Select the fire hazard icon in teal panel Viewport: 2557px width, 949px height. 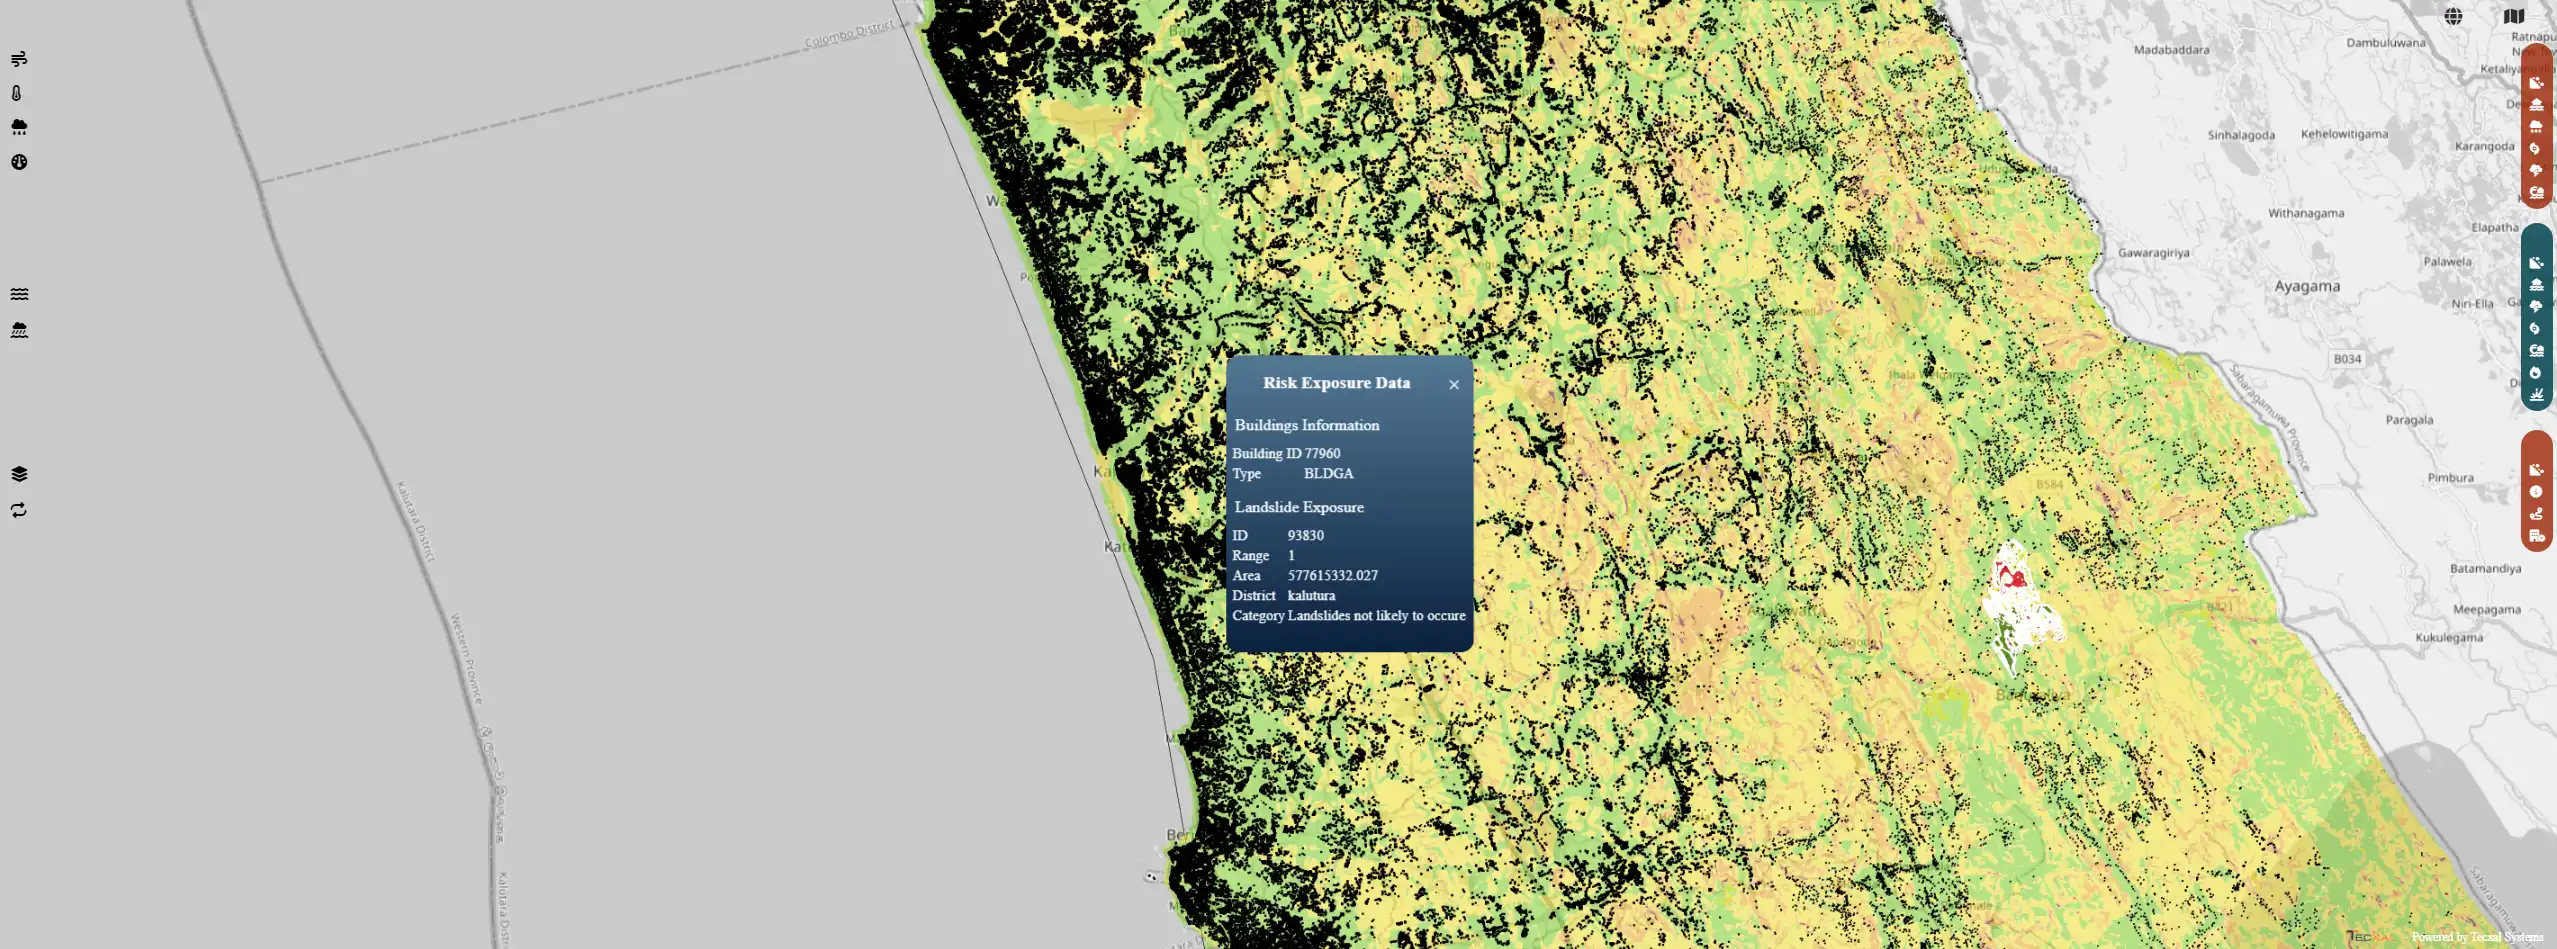[x=2535, y=372]
